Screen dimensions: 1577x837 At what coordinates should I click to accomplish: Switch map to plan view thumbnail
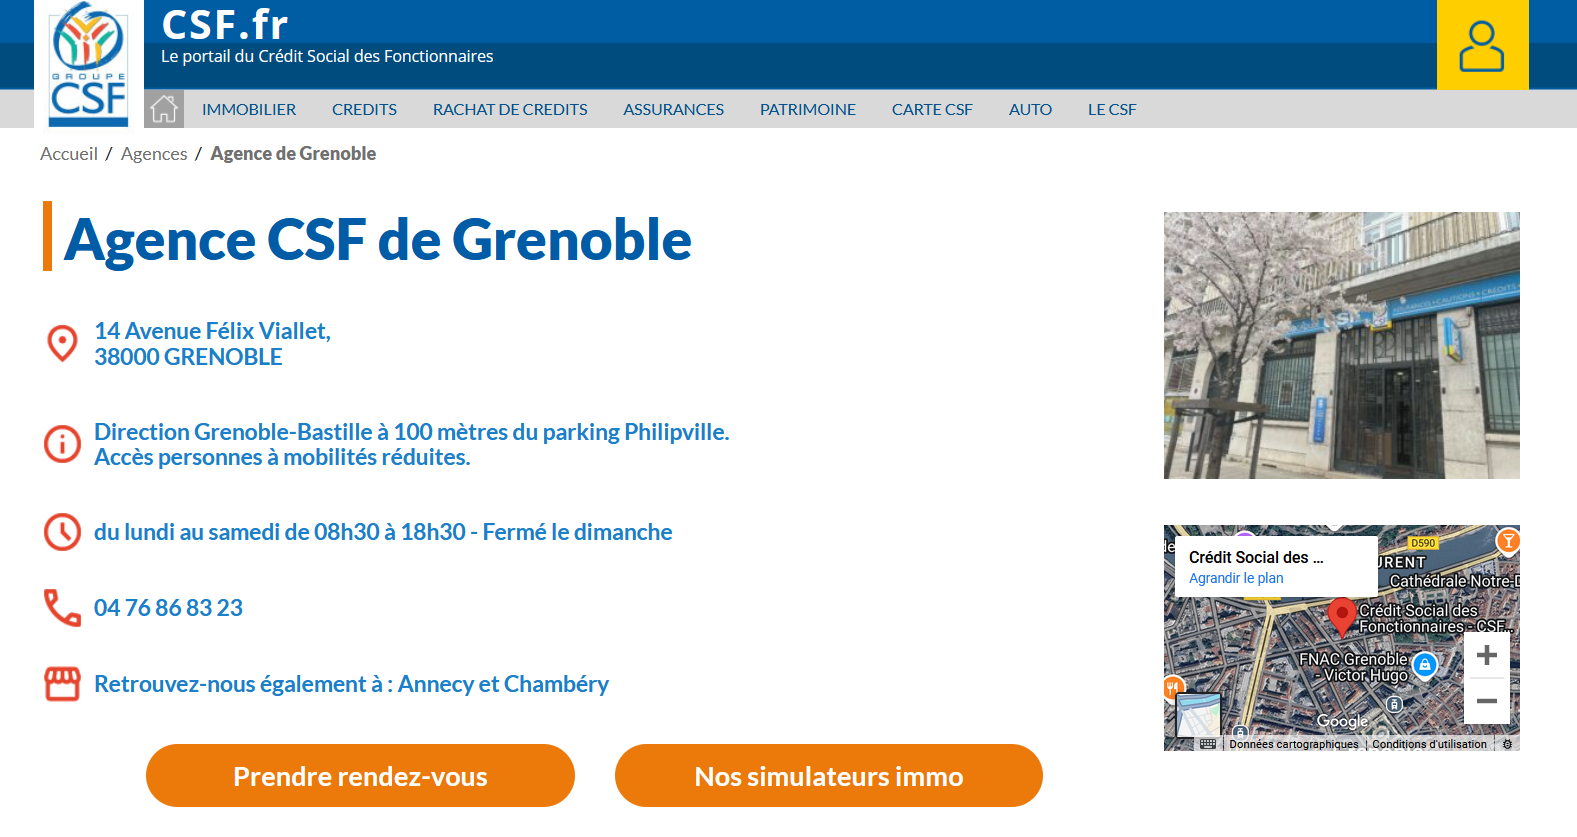tap(1197, 715)
